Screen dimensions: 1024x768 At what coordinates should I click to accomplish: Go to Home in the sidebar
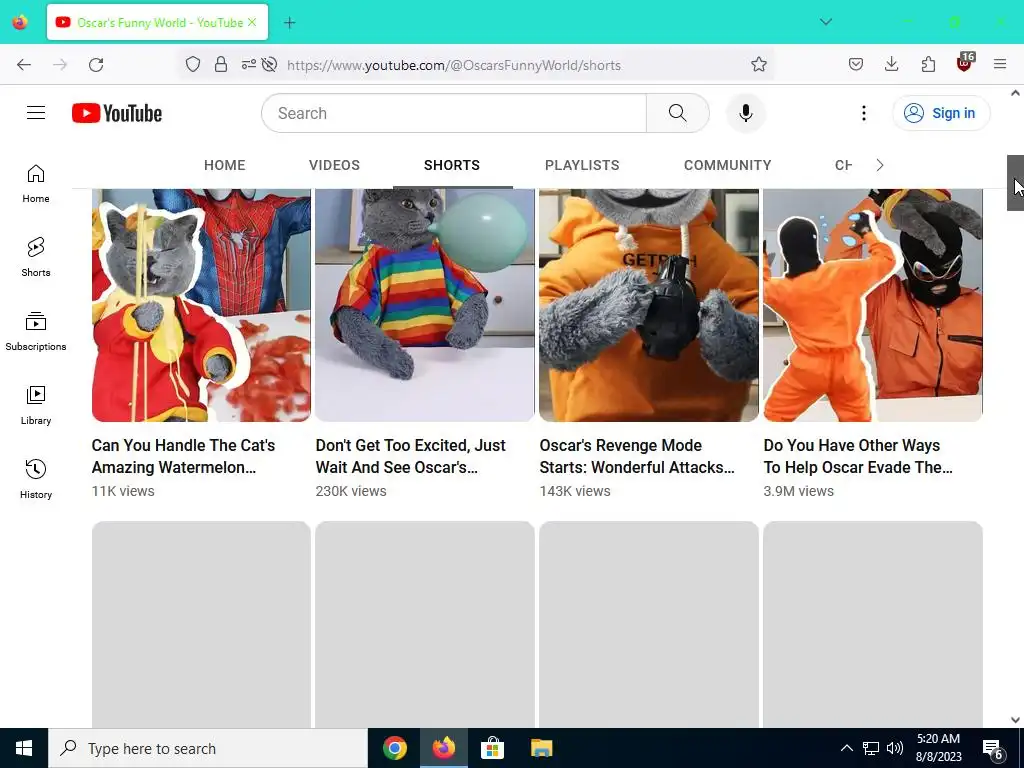click(x=36, y=184)
